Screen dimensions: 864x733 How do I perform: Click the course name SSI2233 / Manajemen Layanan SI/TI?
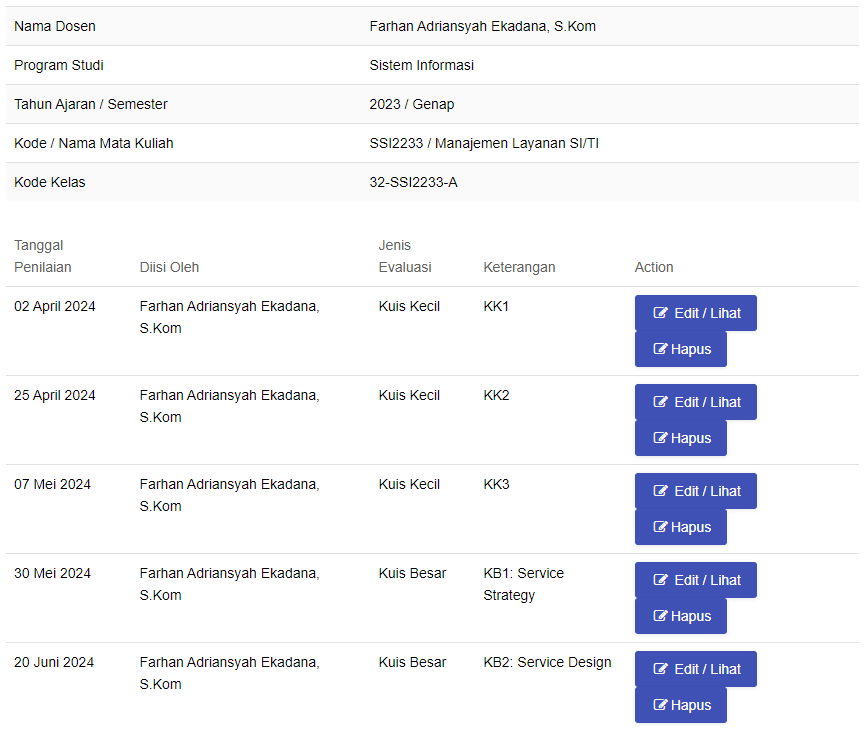(484, 143)
